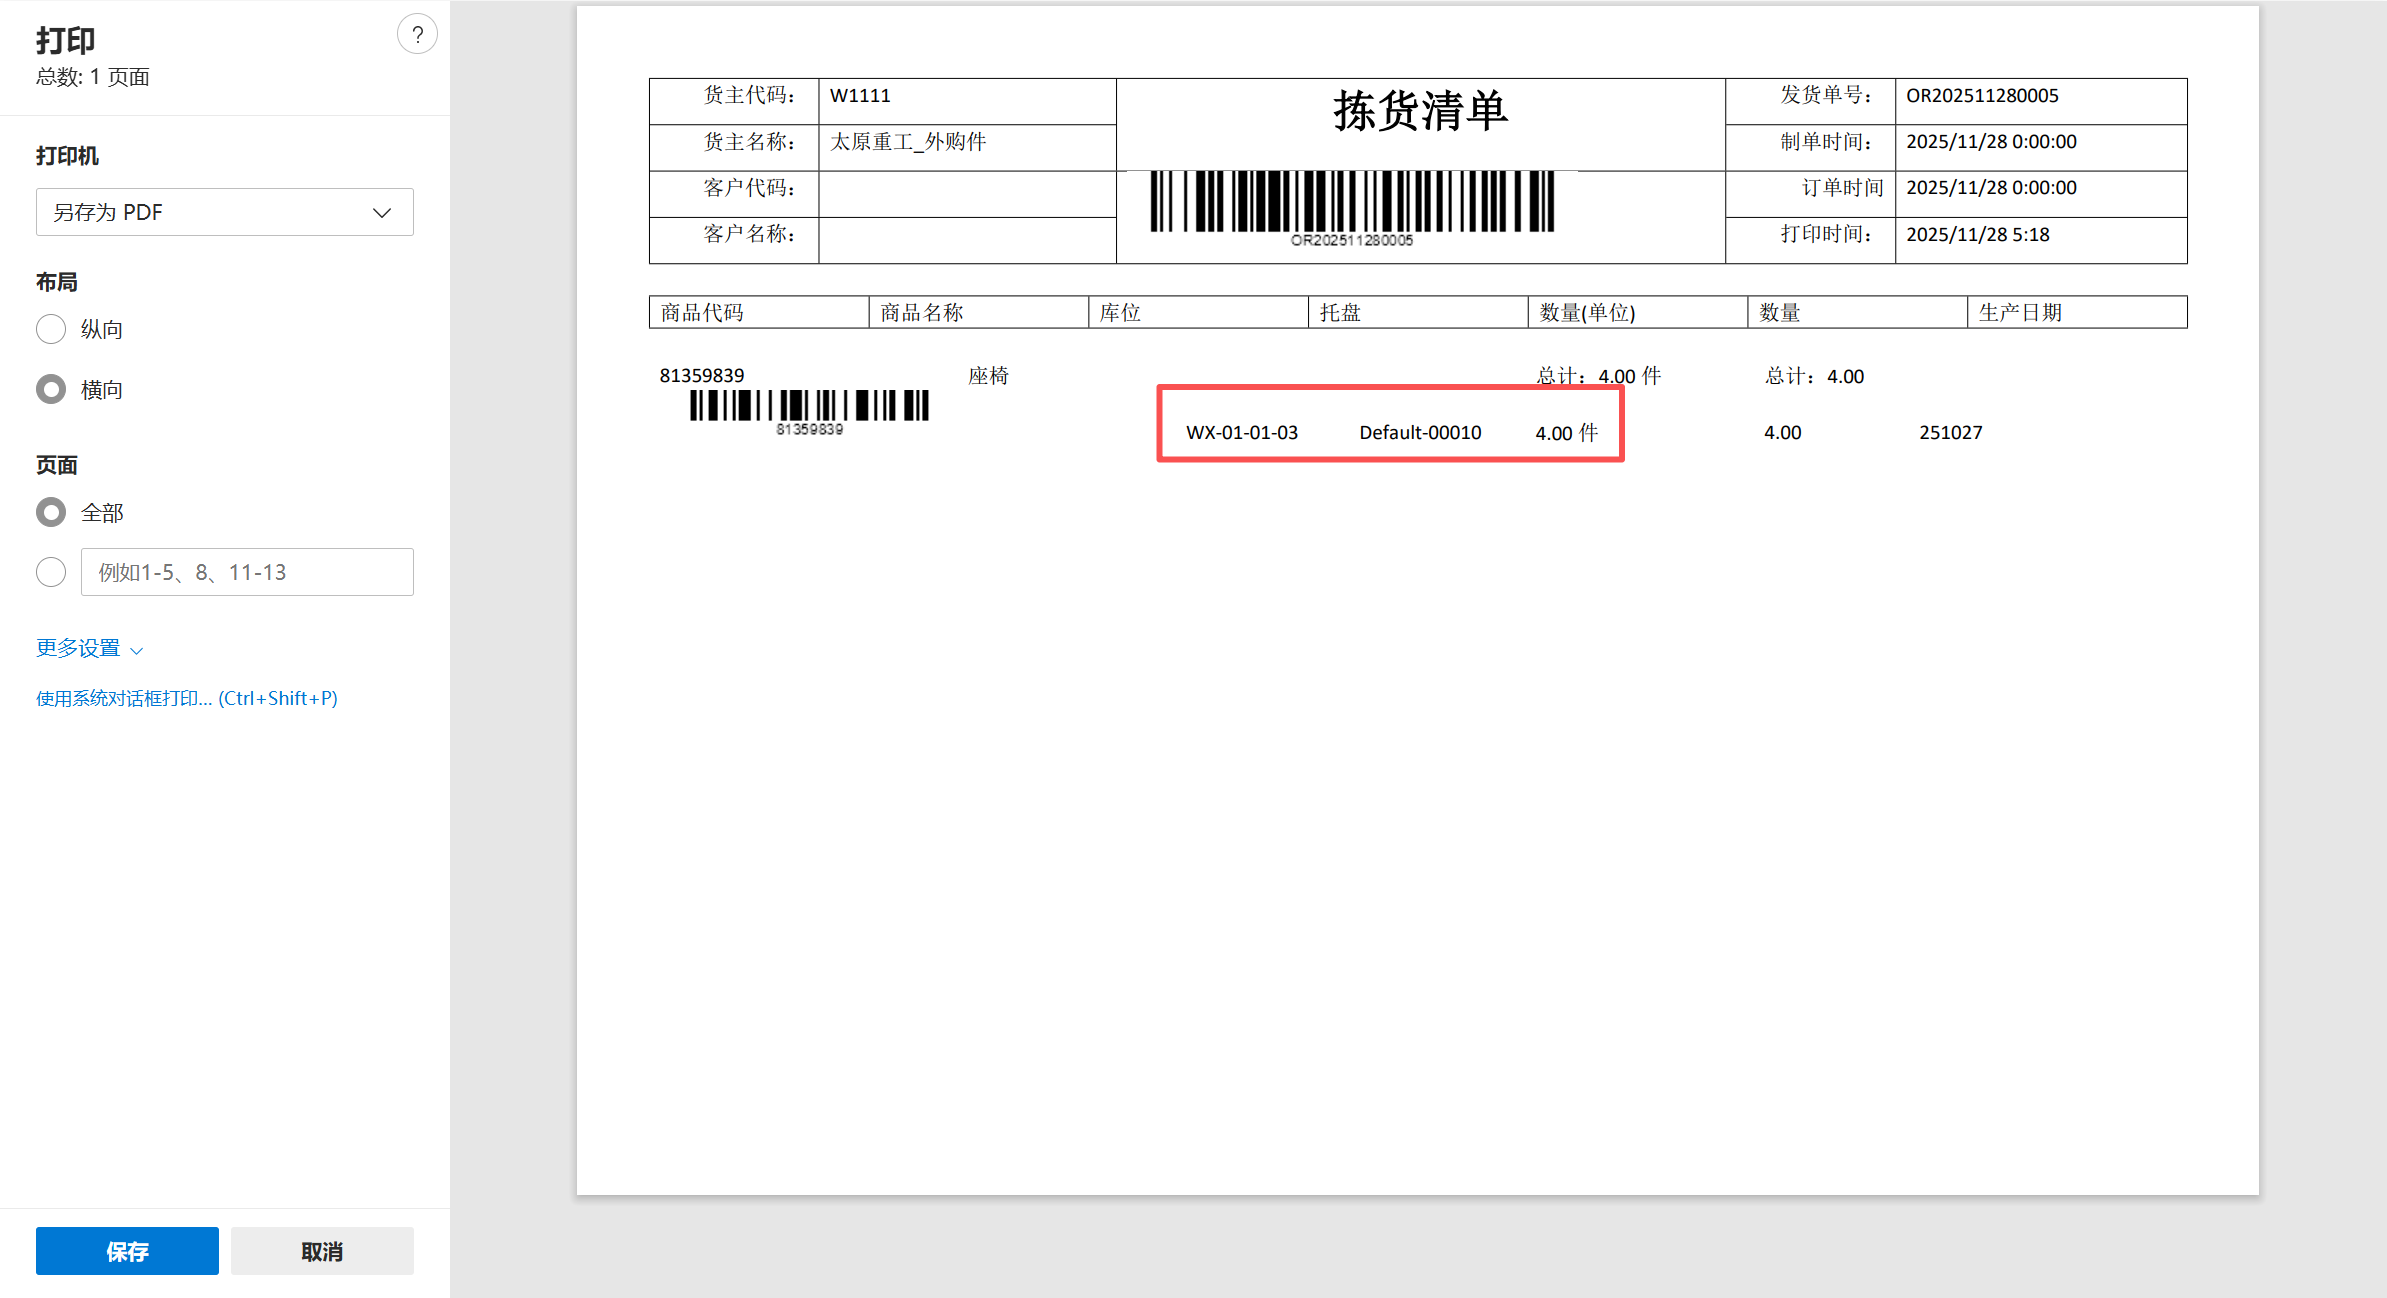Click the printer dropdown chevron arrow
The width and height of the screenshot is (2387, 1298).
click(x=382, y=213)
